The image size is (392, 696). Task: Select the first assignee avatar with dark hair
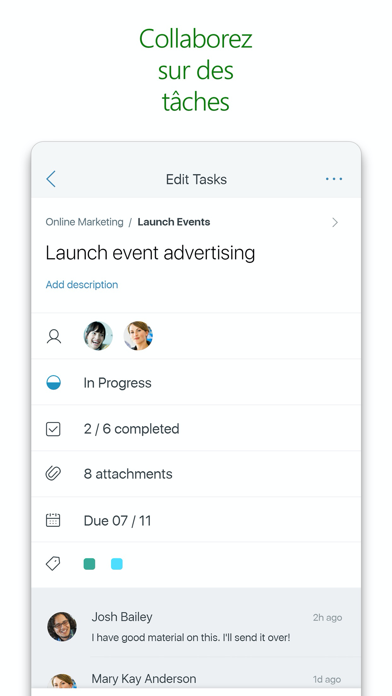[x=98, y=336]
